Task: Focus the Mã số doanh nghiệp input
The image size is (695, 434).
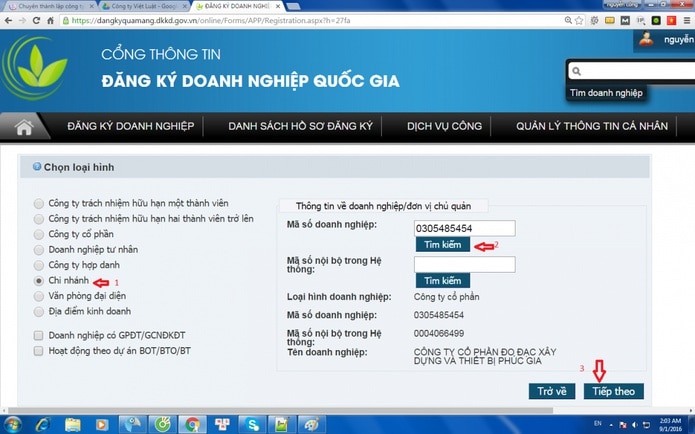Action: [465, 228]
